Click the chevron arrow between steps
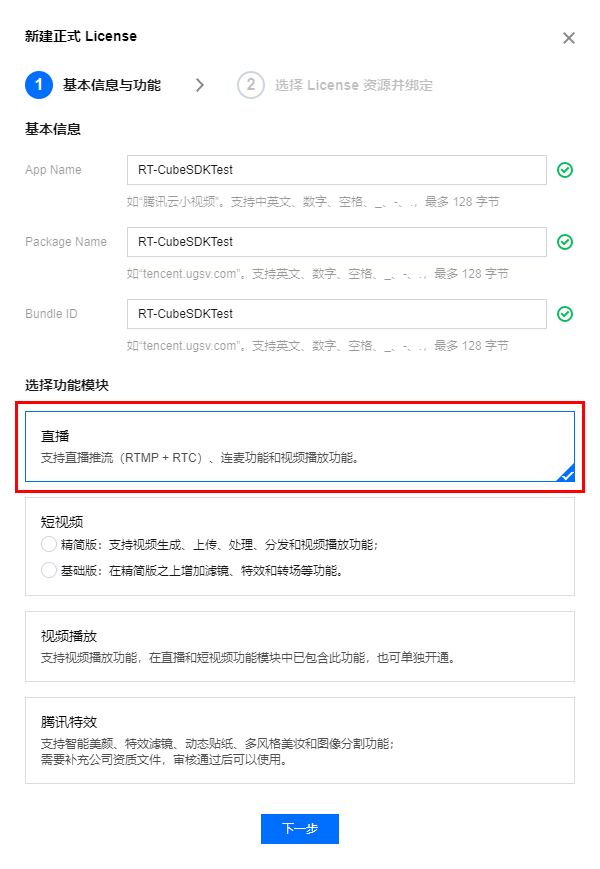The height and width of the screenshot is (869, 600). coord(200,85)
